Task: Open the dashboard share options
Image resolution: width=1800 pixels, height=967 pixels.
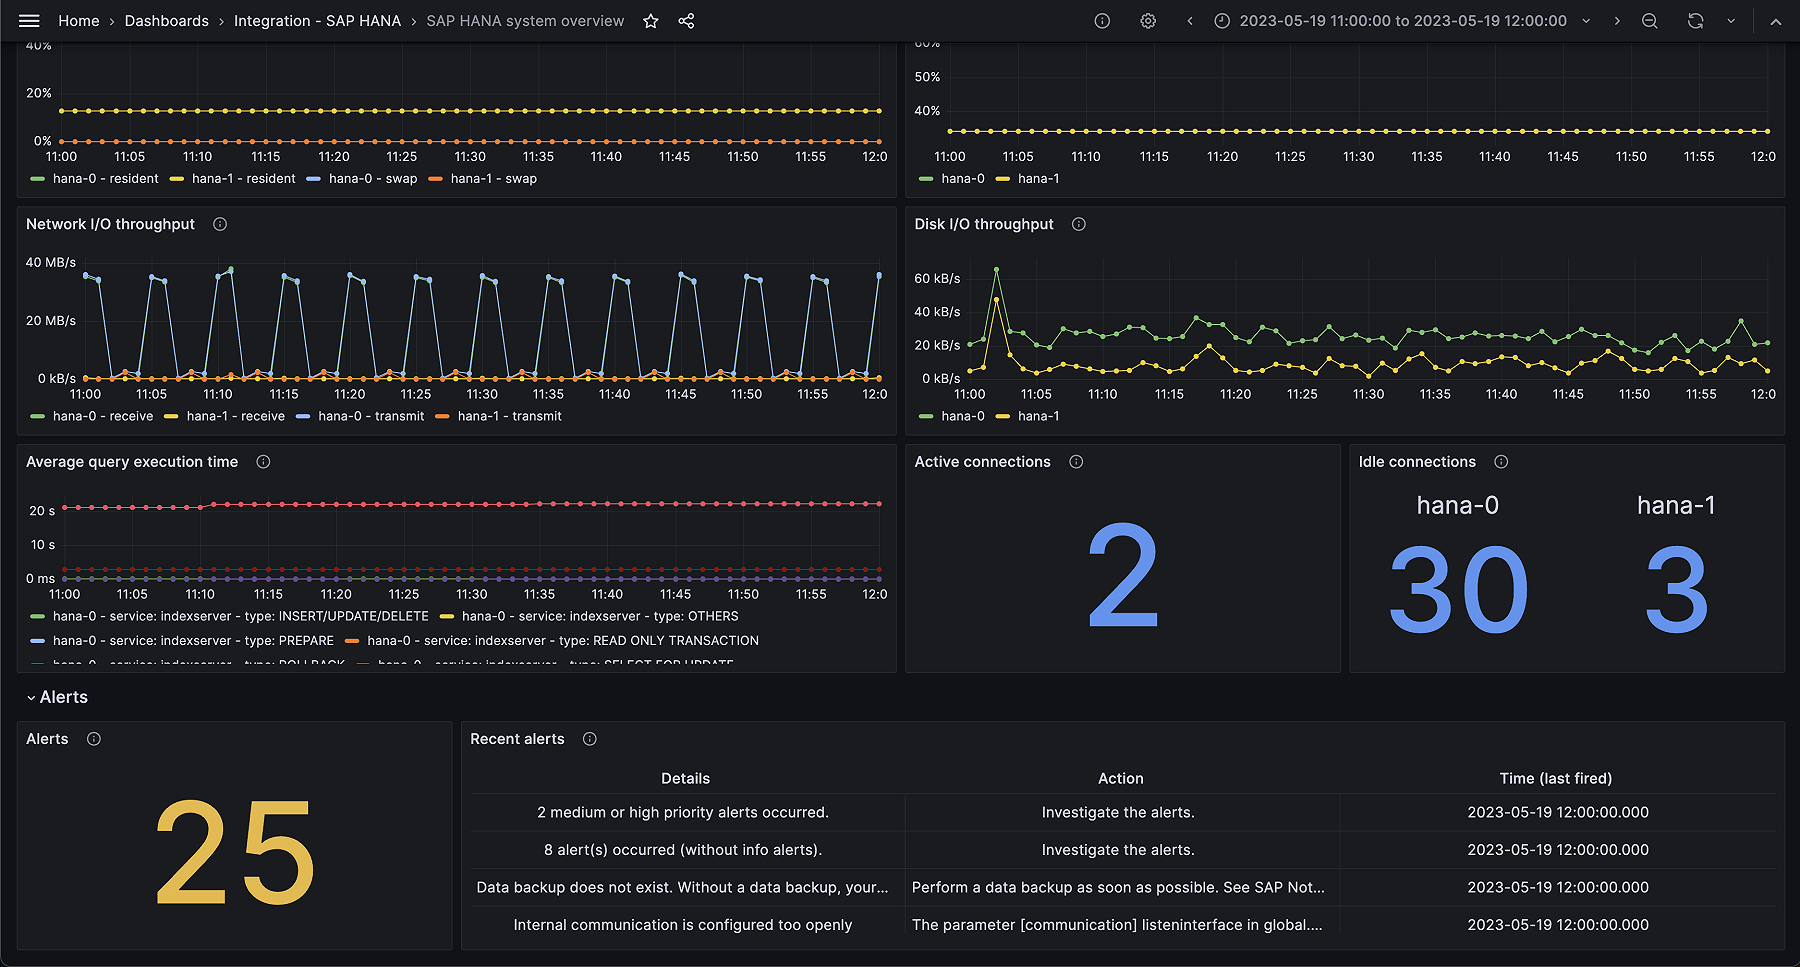Action: (686, 20)
